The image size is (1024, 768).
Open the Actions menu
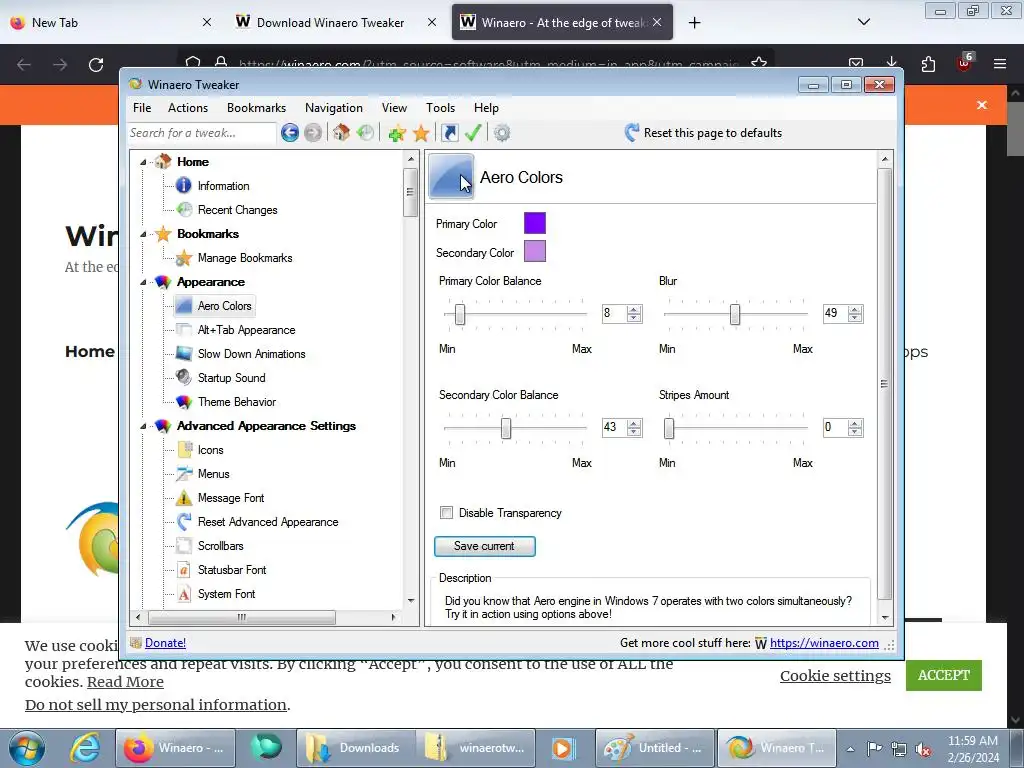[x=187, y=108]
